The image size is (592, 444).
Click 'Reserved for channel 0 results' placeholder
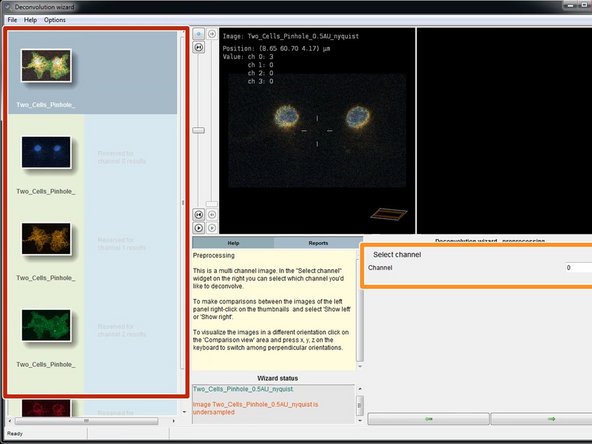122,157
